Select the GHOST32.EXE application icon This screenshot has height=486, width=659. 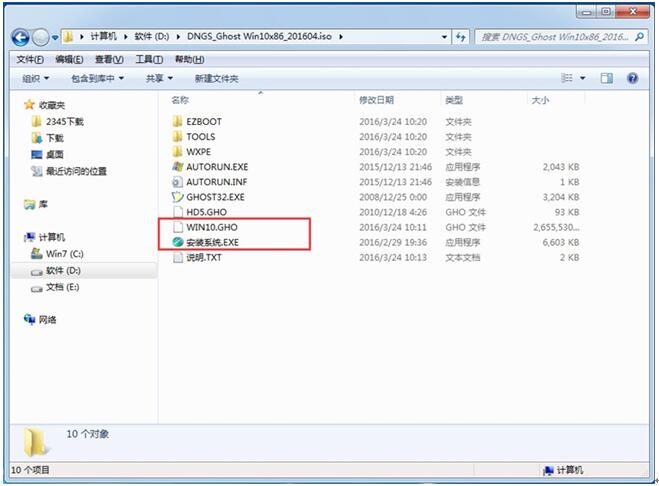pyautogui.click(x=178, y=197)
